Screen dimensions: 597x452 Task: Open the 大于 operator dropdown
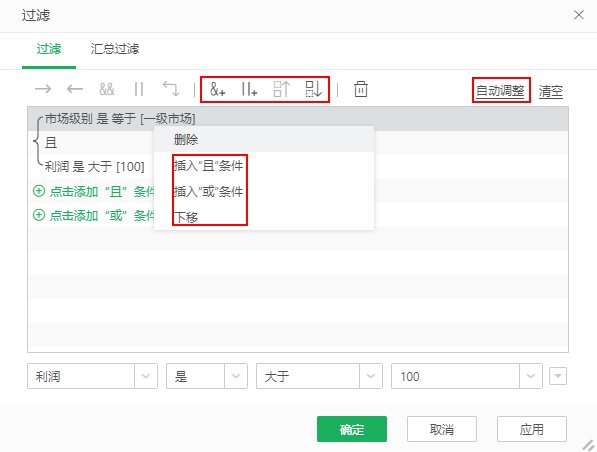pos(371,376)
